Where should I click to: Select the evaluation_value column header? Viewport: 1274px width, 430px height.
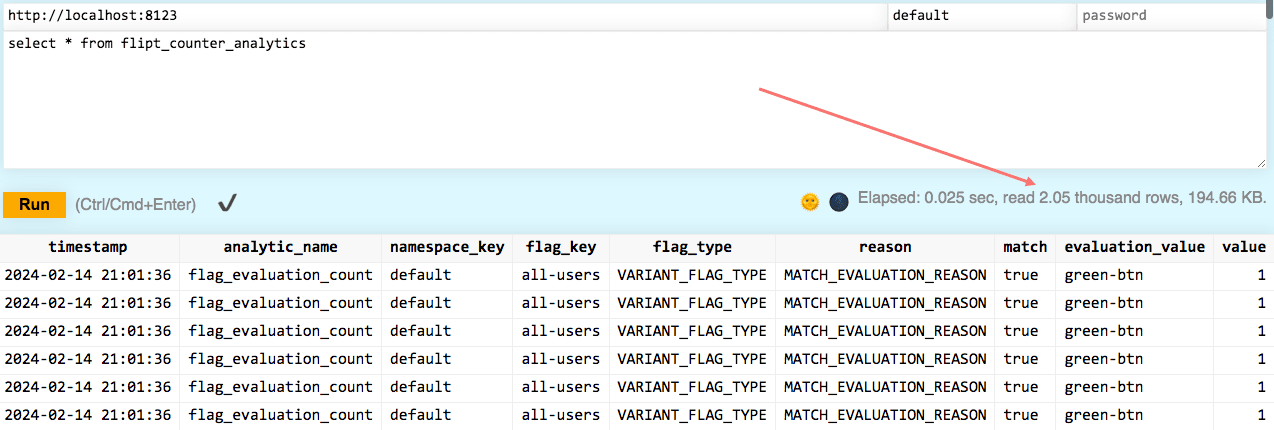pyautogui.click(x=1134, y=247)
